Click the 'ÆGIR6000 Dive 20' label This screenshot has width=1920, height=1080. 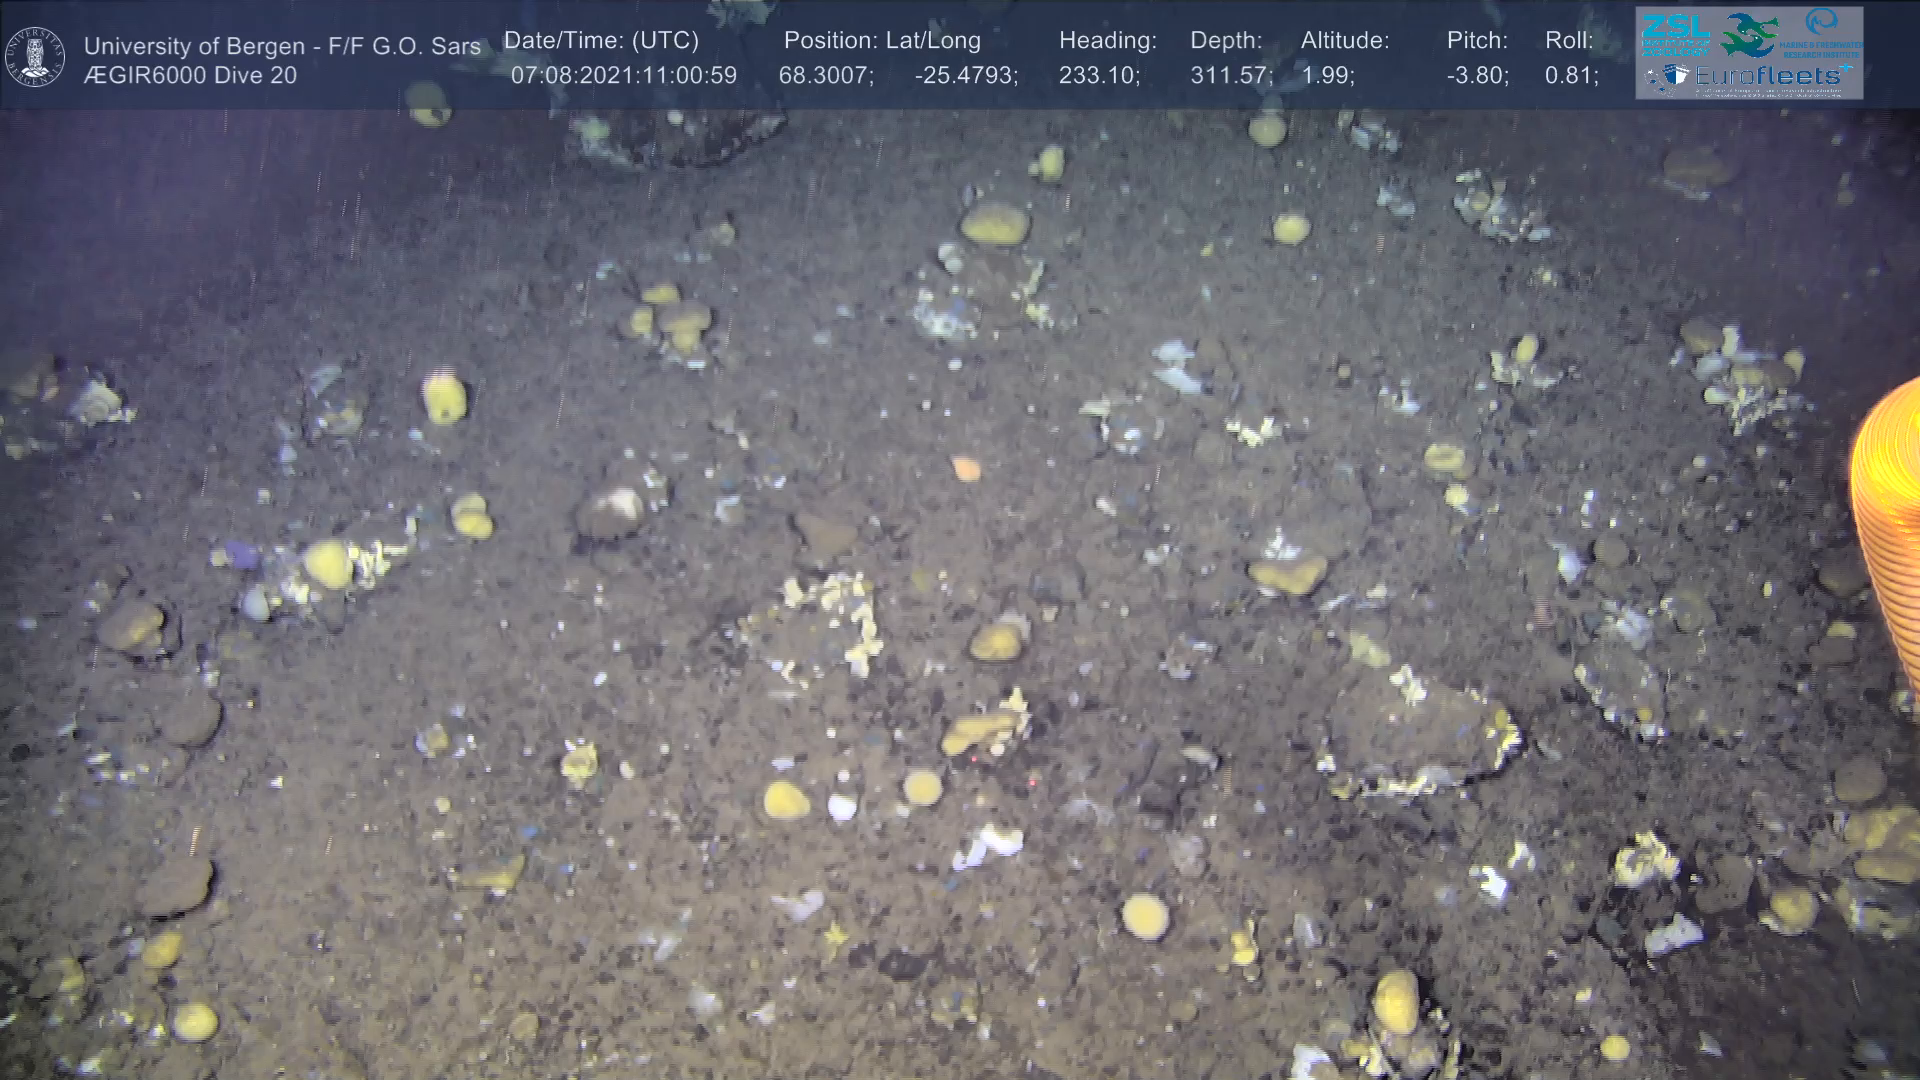(190, 76)
